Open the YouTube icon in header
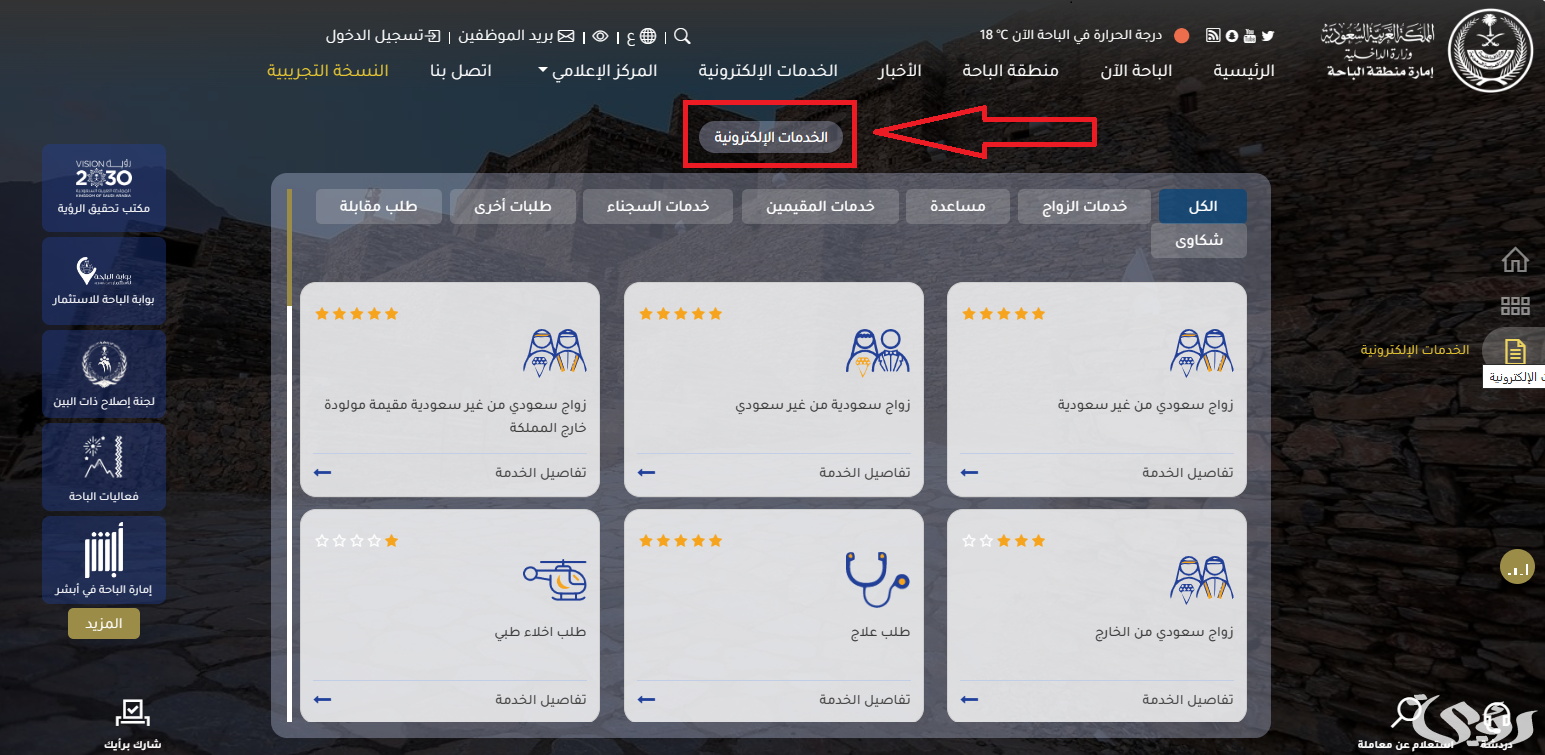The height and width of the screenshot is (755, 1545). (x=1250, y=35)
